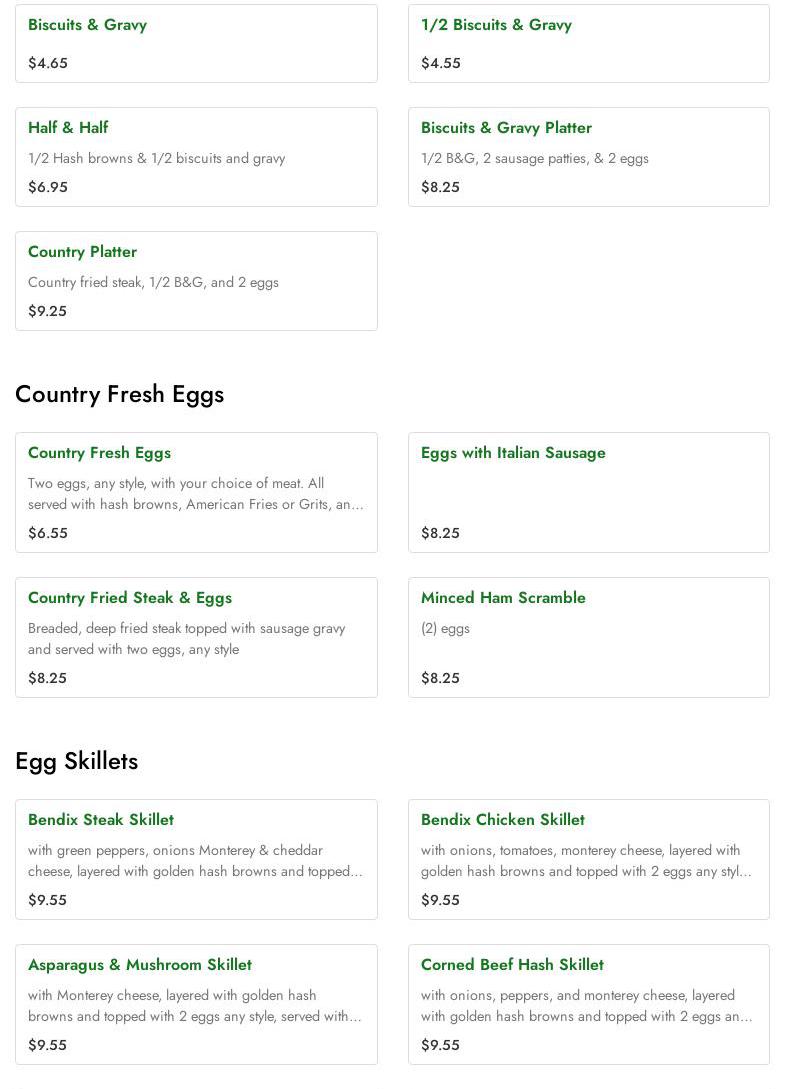Viewport: 785px width, 1089px height.
Task: Click the $6.95 price under Half & Half
Action: click(x=47, y=187)
